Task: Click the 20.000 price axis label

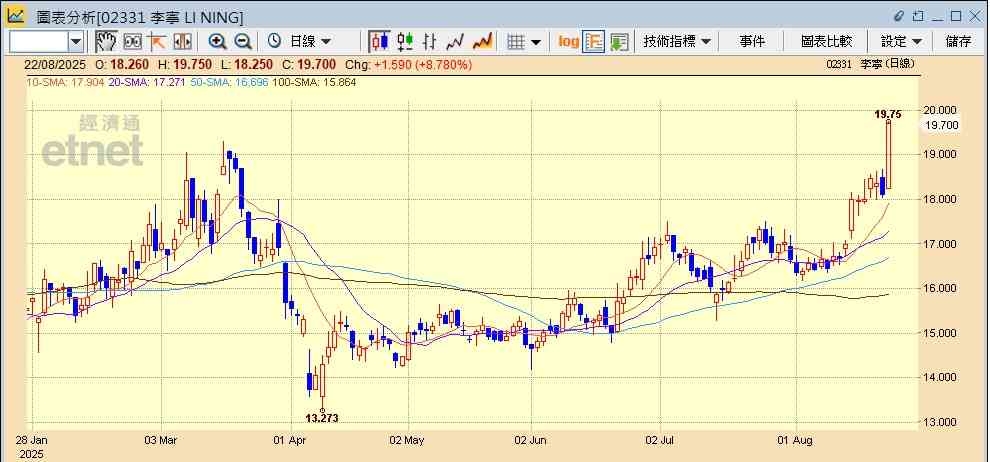Action: (x=941, y=110)
